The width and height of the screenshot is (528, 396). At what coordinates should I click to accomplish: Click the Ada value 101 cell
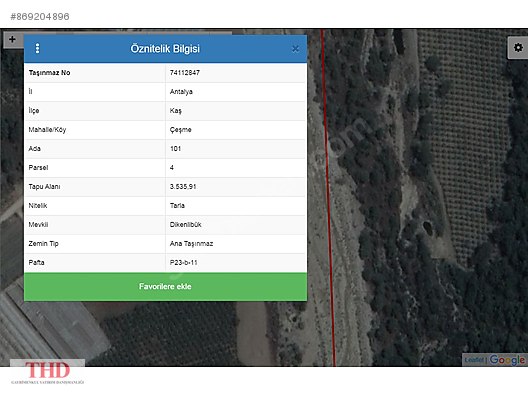pyautogui.click(x=235, y=148)
